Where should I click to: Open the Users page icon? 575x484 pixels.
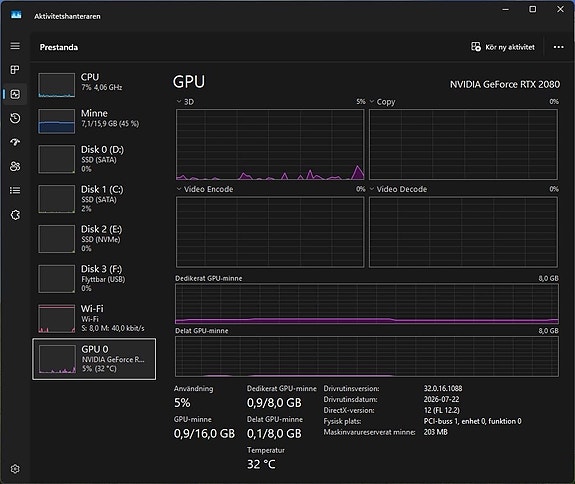15,166
